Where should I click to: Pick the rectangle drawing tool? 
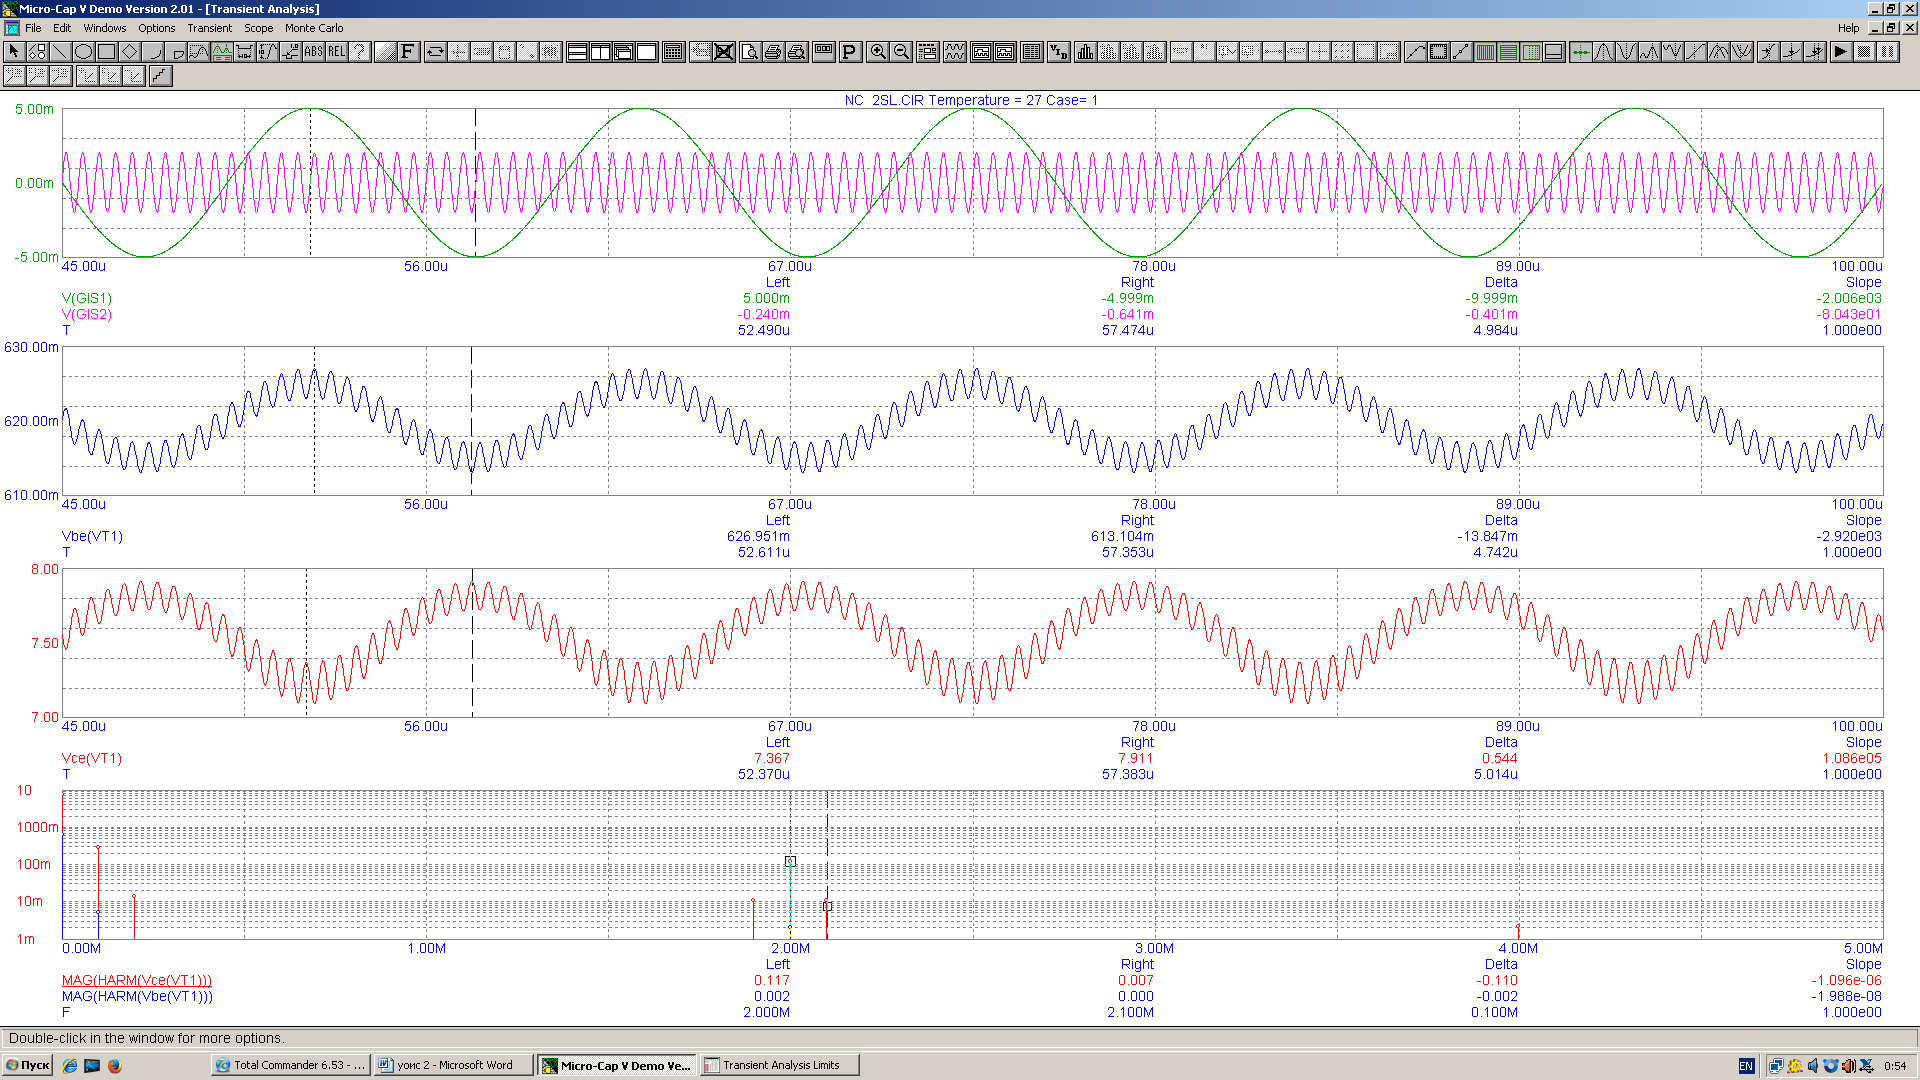point(106,52)
